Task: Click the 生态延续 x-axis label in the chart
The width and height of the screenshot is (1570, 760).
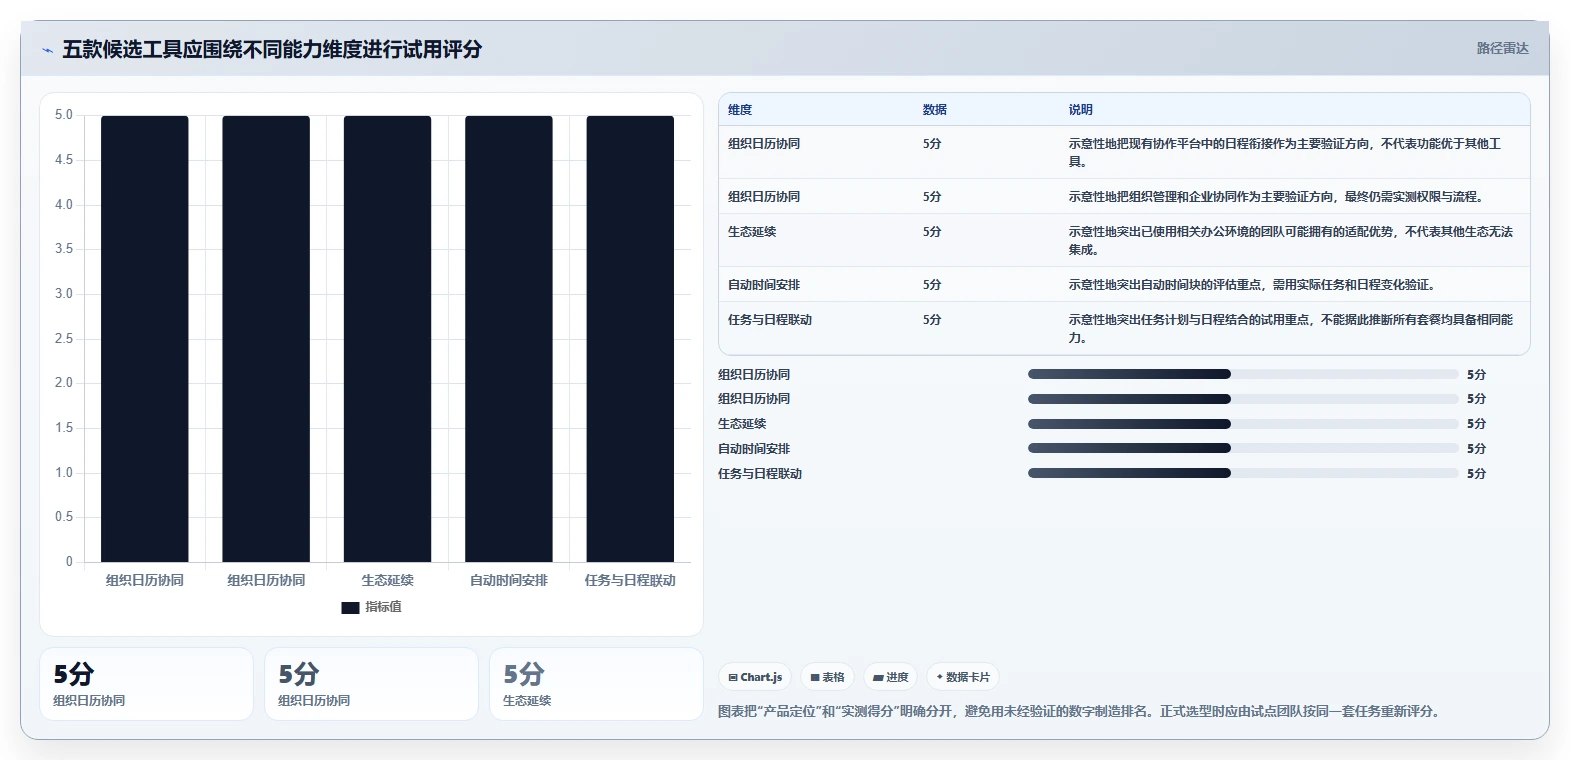Action: 387,580
